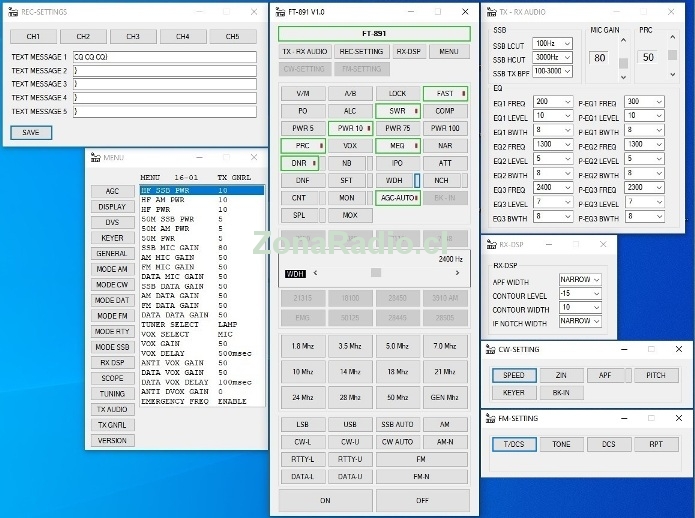Image resolution: width=695 pixels, height=518 pixels.
Task: Switch to the 7.0 Mhz band
Action: 445,346
